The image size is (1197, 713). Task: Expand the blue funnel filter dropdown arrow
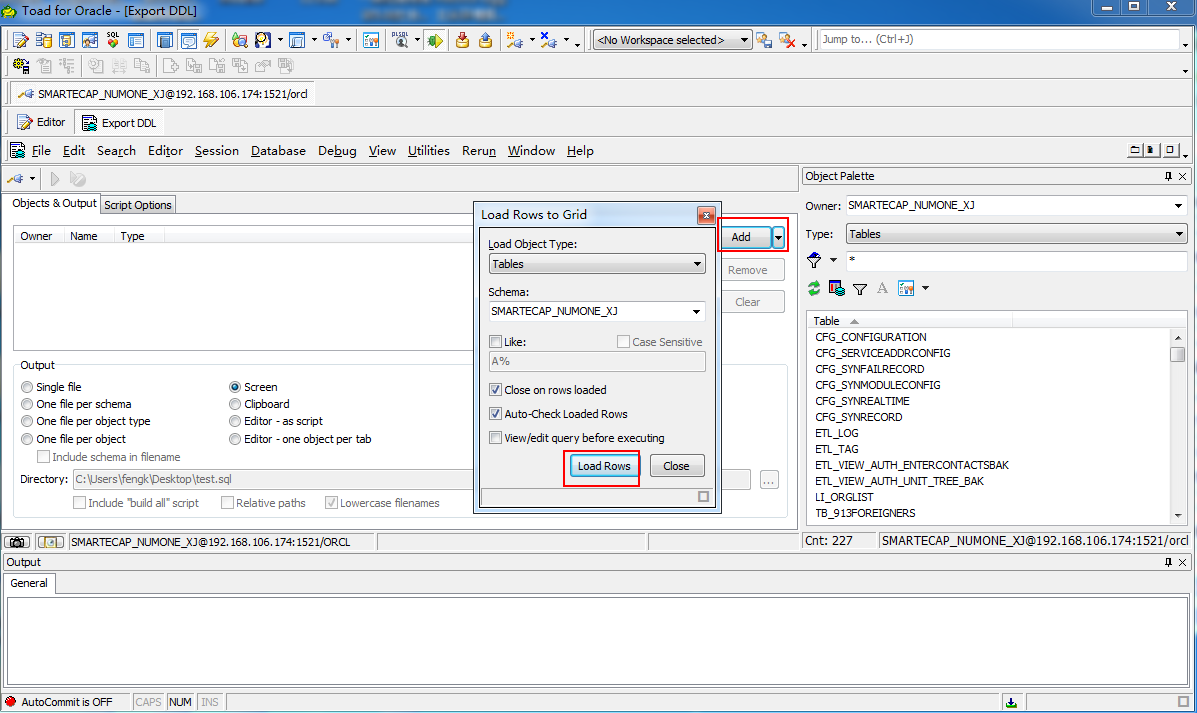[833, 260]
